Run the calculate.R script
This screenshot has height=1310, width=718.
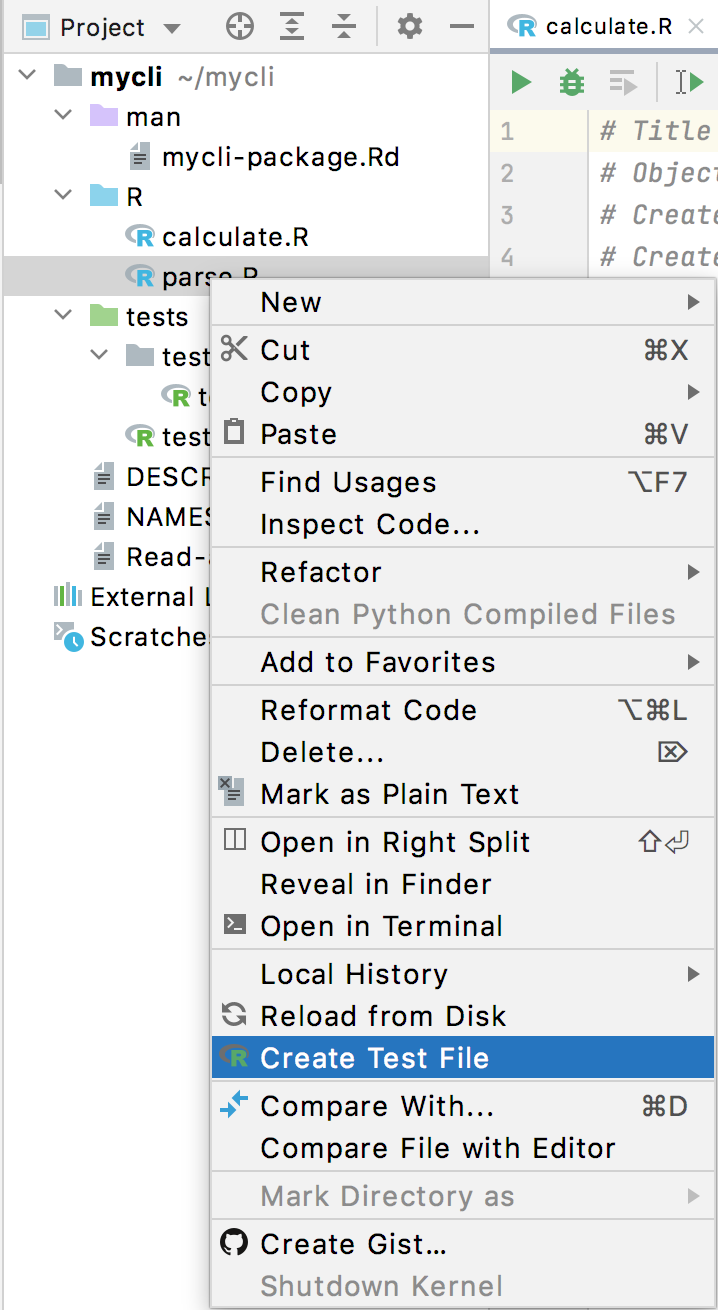[x=519, y=82]
